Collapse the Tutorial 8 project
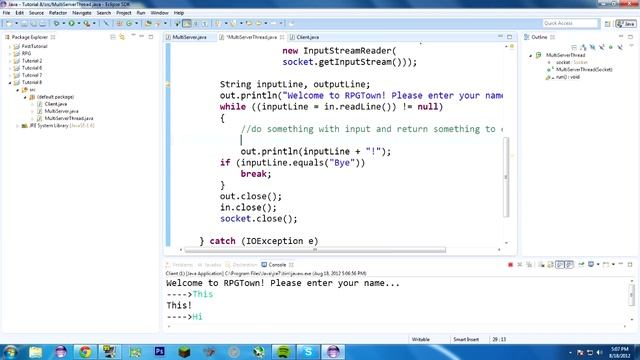This screenshot has height=360, width=640. (10, 82)
